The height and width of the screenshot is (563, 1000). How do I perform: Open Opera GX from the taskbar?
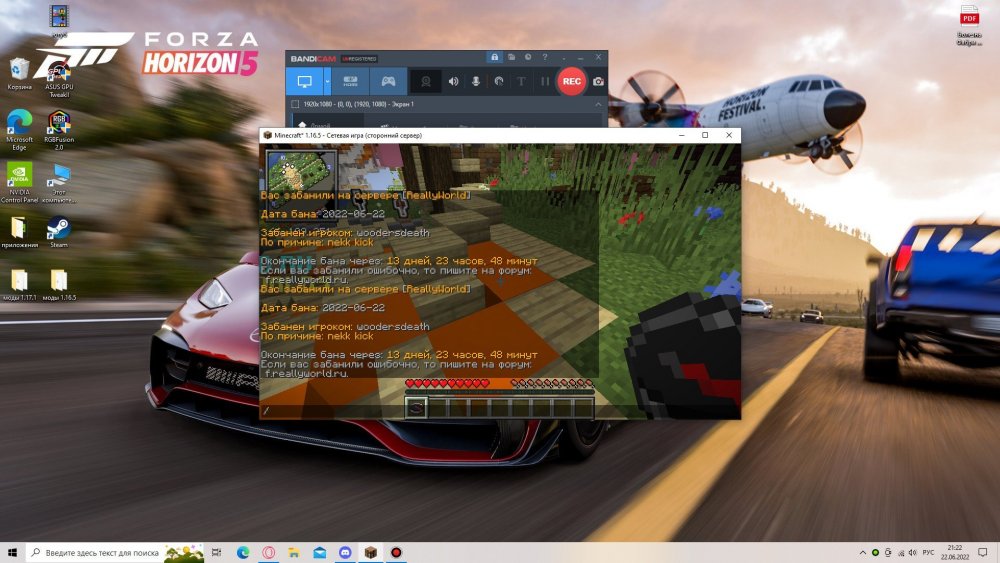(x=268, y=552)
